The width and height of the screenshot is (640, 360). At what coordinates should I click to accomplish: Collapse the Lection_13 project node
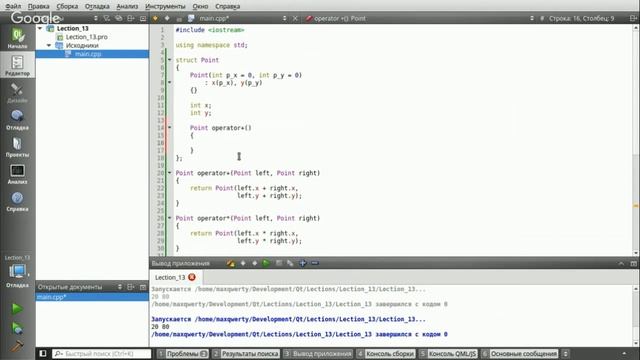click(40, 28)
